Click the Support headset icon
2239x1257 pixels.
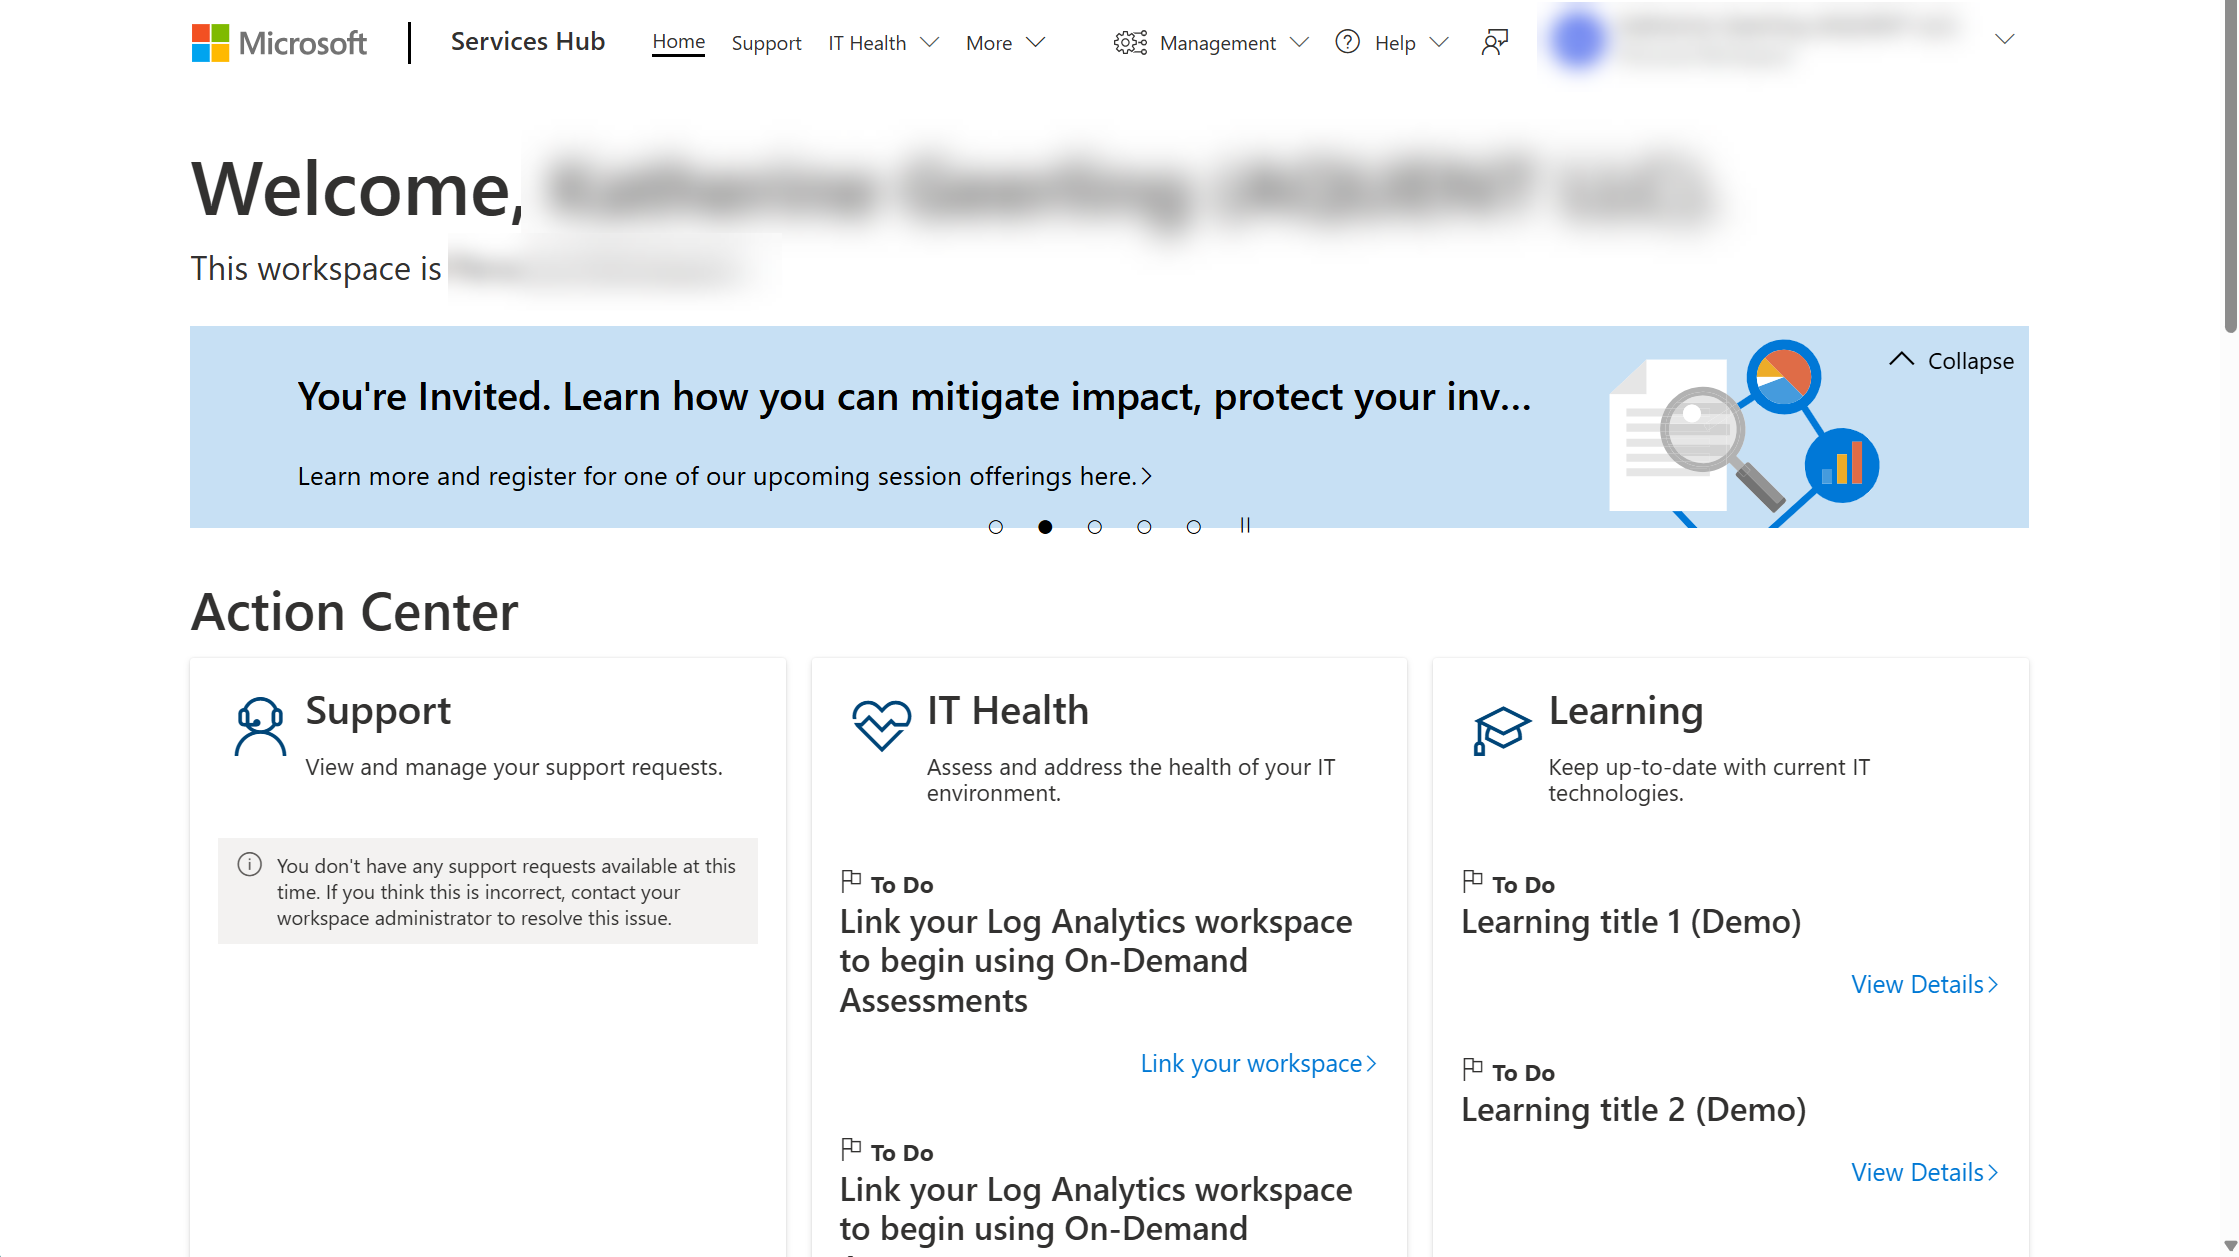click(258, 723)
